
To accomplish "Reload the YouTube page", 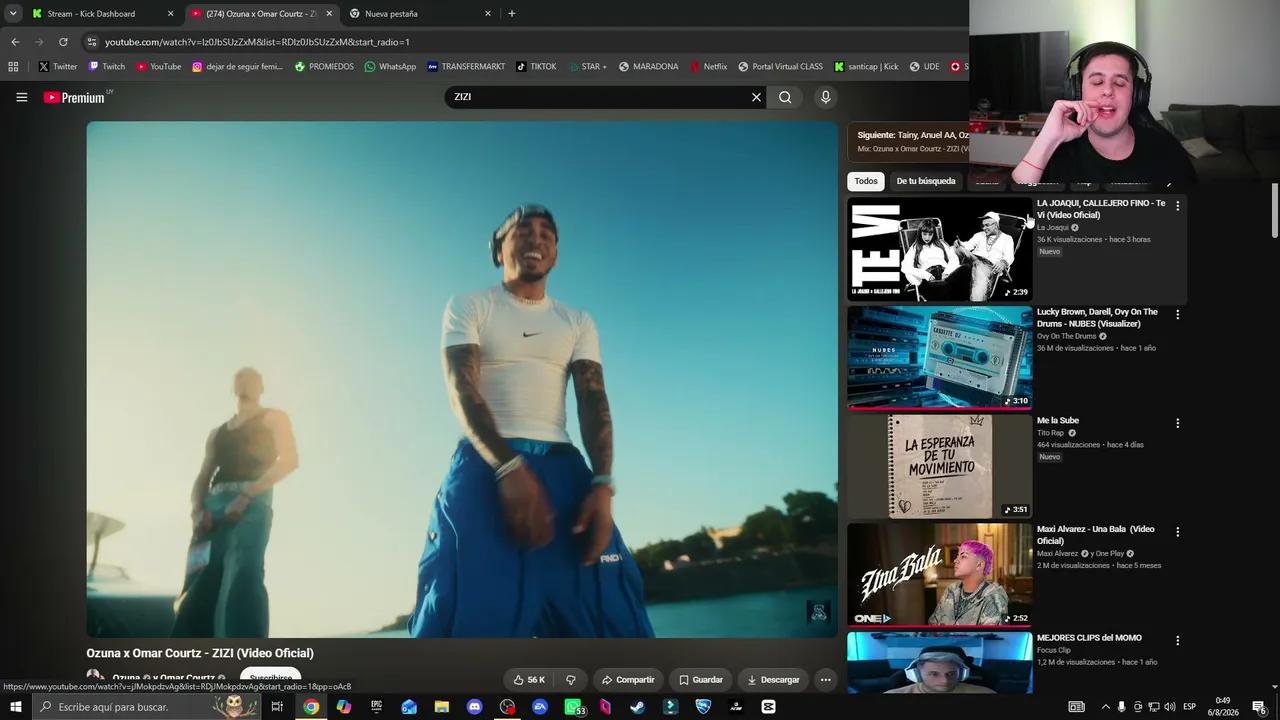I will 63,42.
